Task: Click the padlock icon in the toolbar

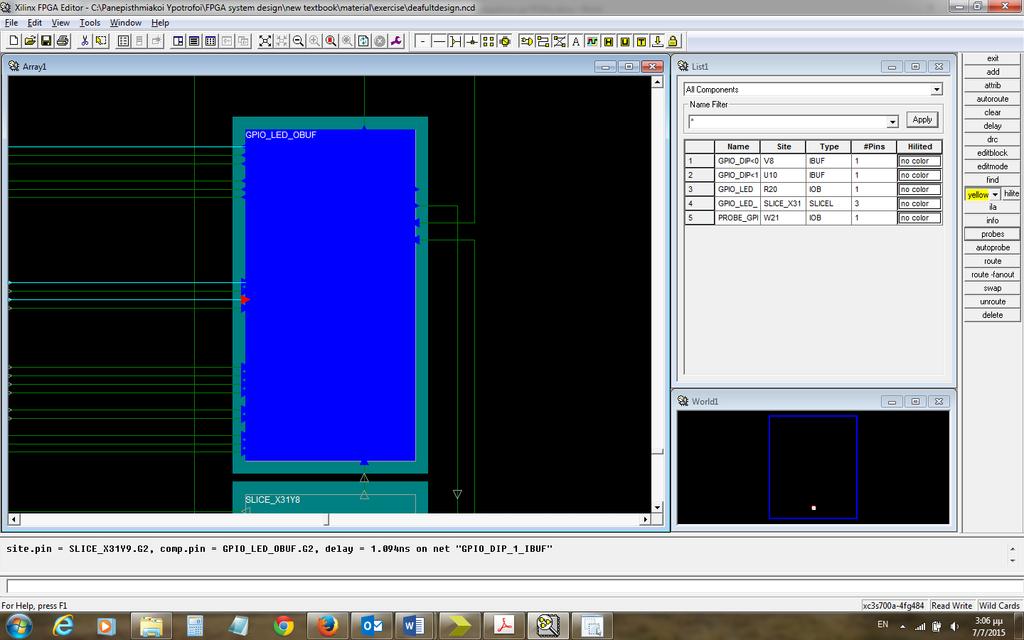Action: click(x=673, y=41)
